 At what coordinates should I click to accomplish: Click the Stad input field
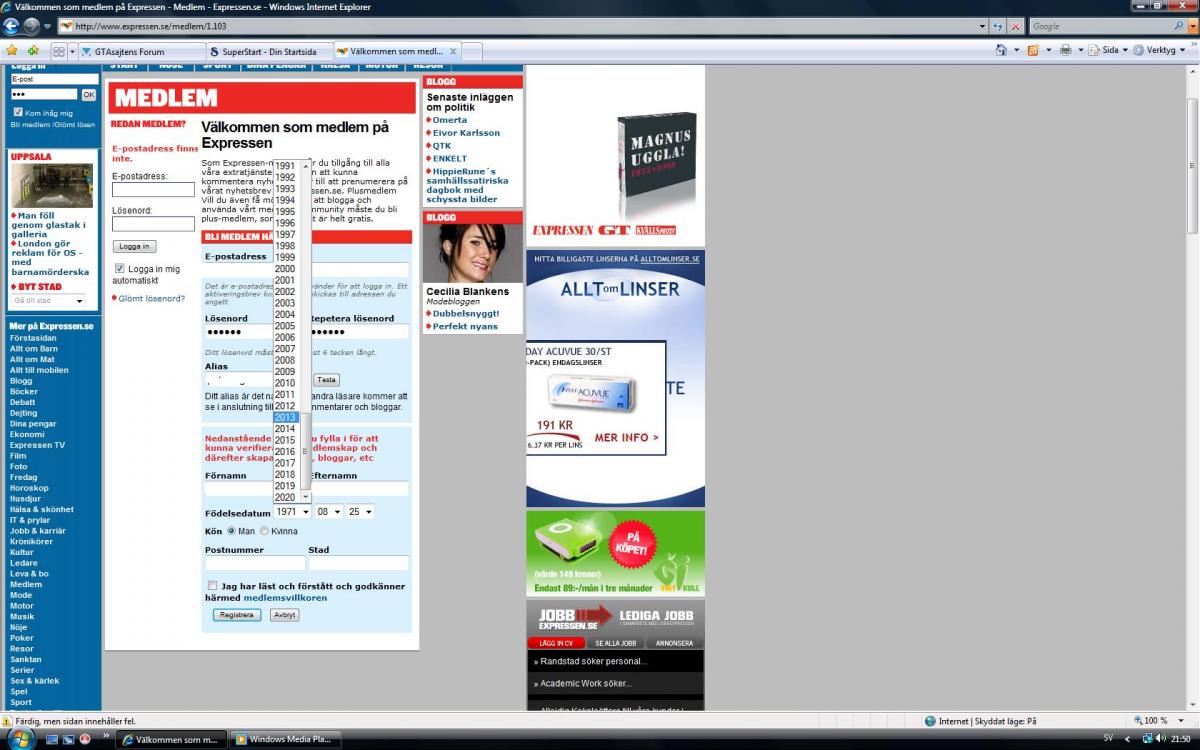coord(358,563)
